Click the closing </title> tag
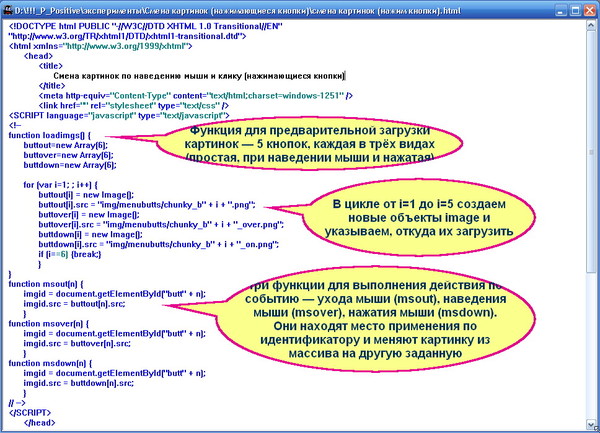This screenshot has width=600, height=433. click(x=52, y=86)
